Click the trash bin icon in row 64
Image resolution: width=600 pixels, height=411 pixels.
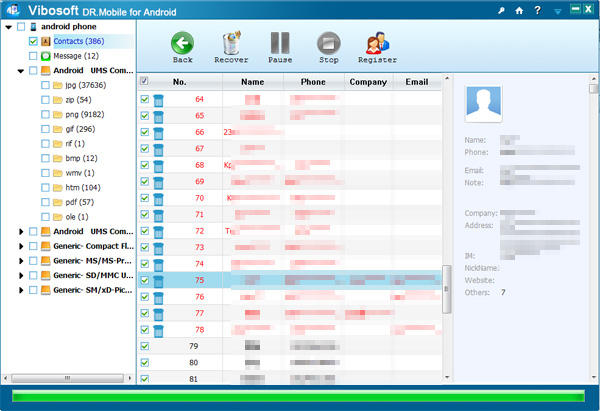pyautogui.click(x=158, y=100)
